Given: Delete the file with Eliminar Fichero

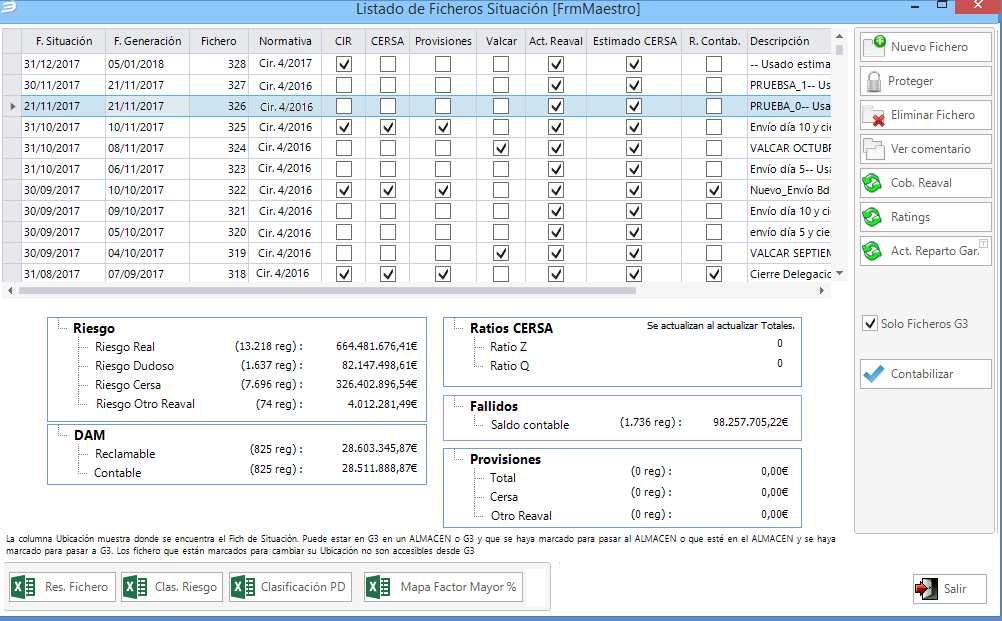Looking at the screenshot, I should [x=925, y=115].
